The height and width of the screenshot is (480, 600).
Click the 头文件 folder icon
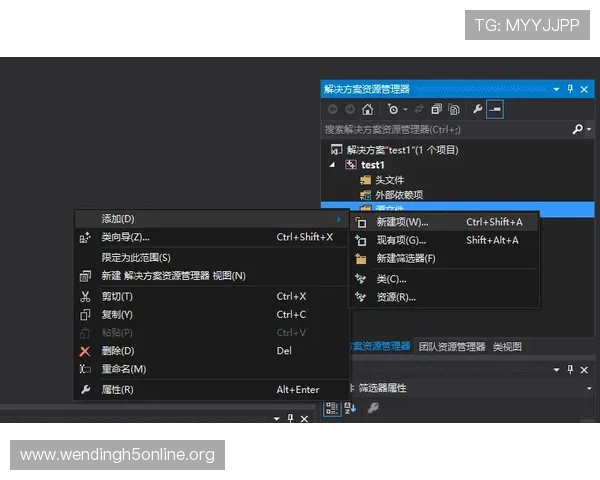click(365, 180)
